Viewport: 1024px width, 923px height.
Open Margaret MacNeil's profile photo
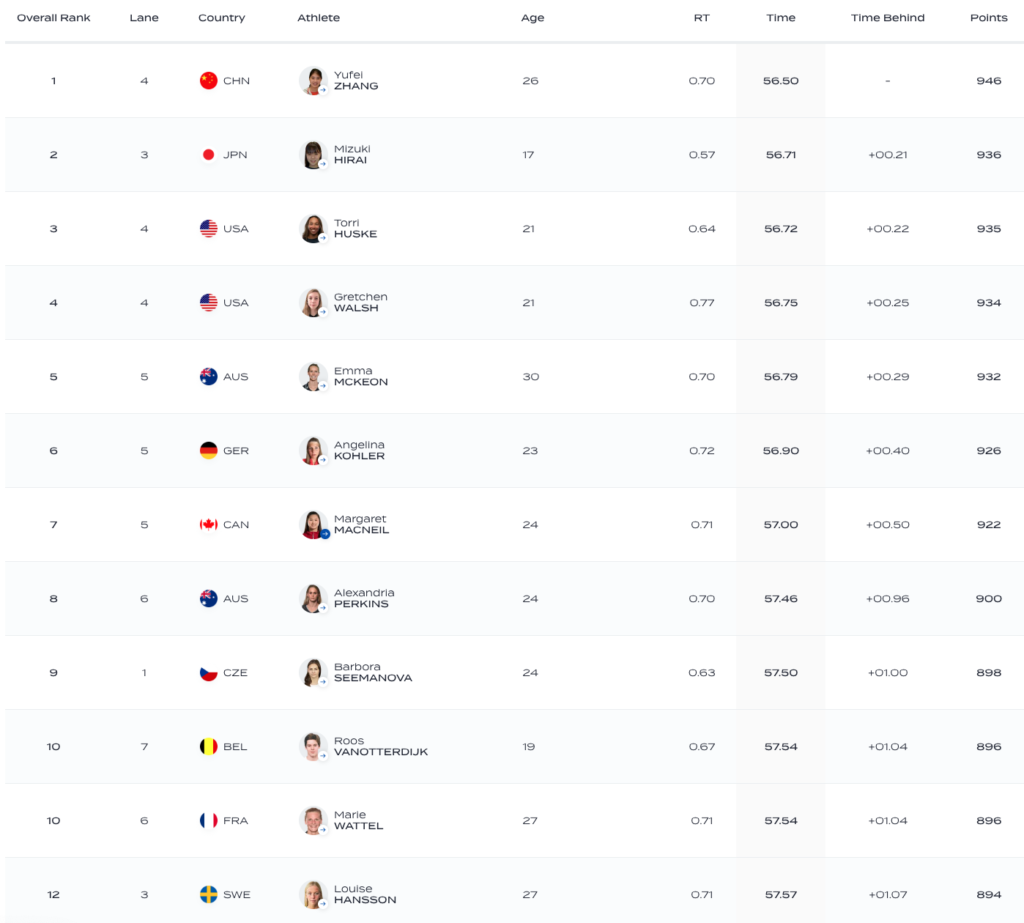pyautogui.click(x=313, y=525)
